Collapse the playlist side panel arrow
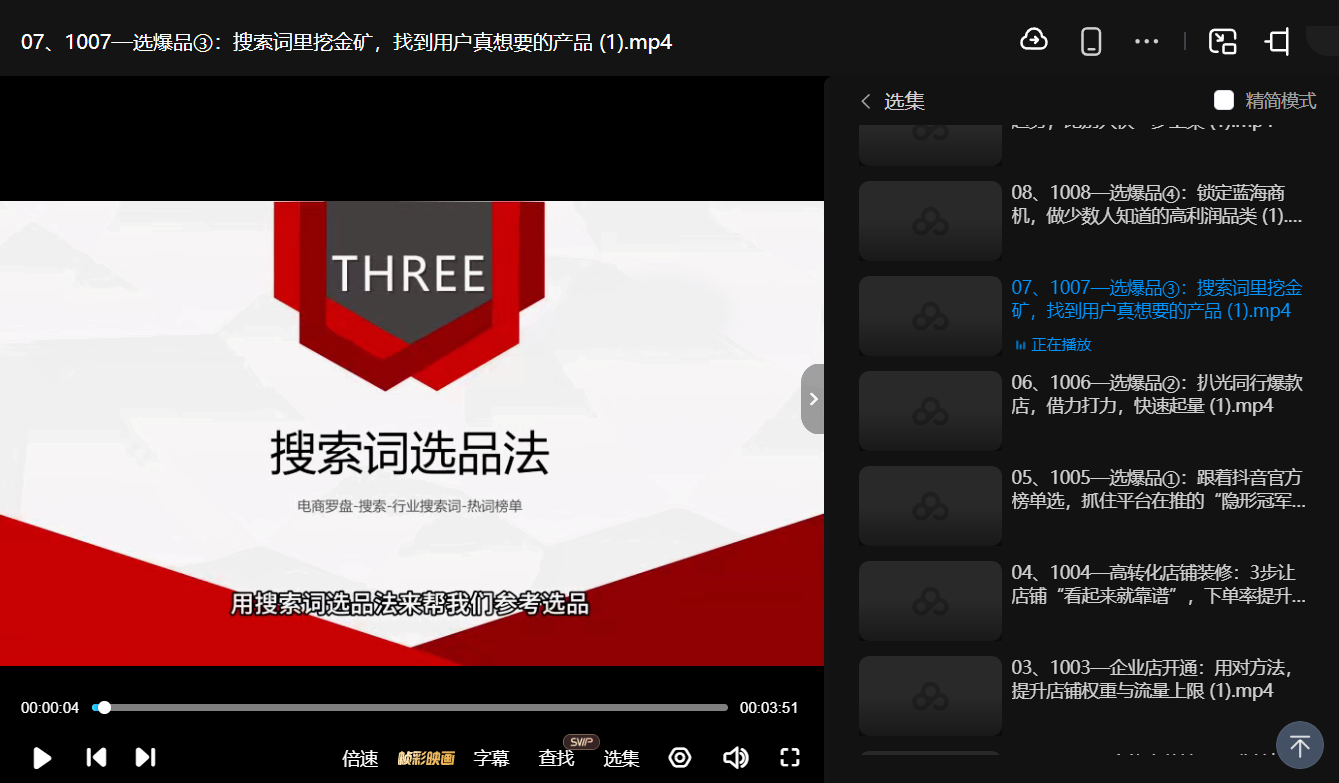 (813, 399)
